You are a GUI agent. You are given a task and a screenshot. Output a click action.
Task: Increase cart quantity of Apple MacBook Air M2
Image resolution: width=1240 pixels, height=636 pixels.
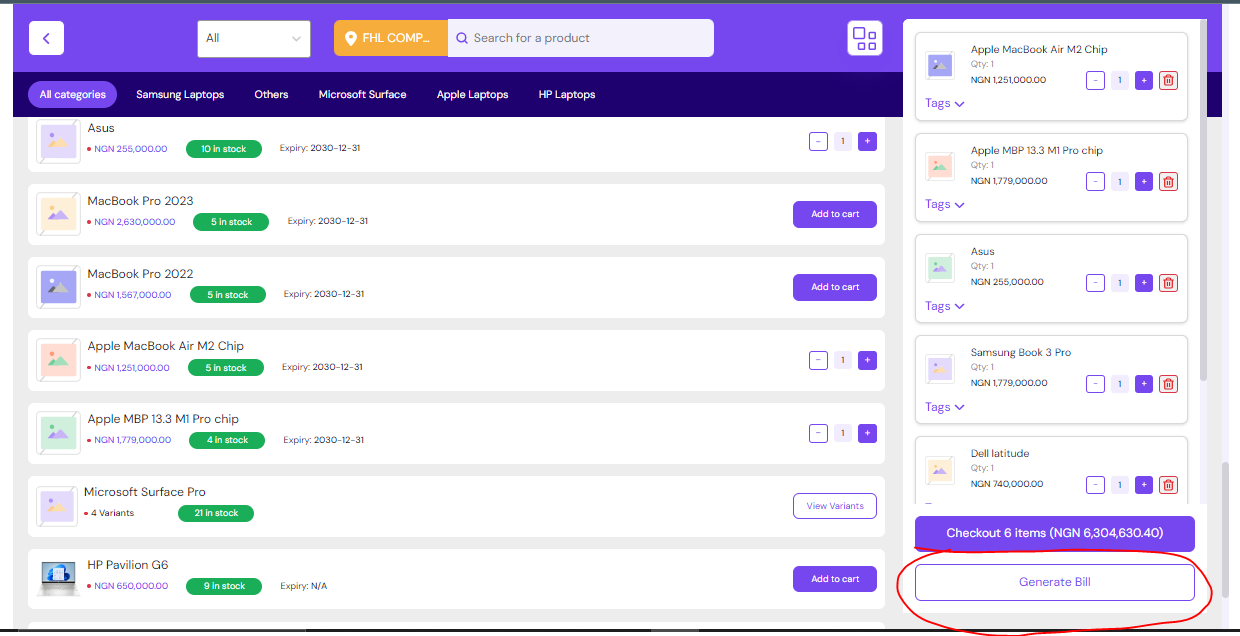(1144, 80)
